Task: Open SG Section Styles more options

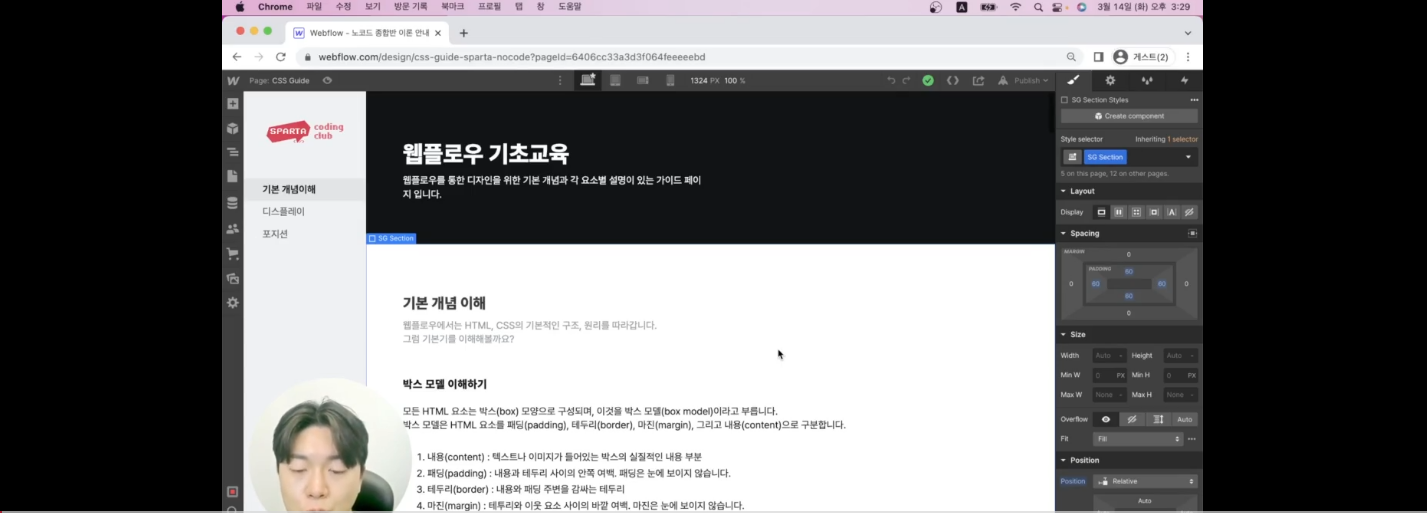Action: 1194,100
